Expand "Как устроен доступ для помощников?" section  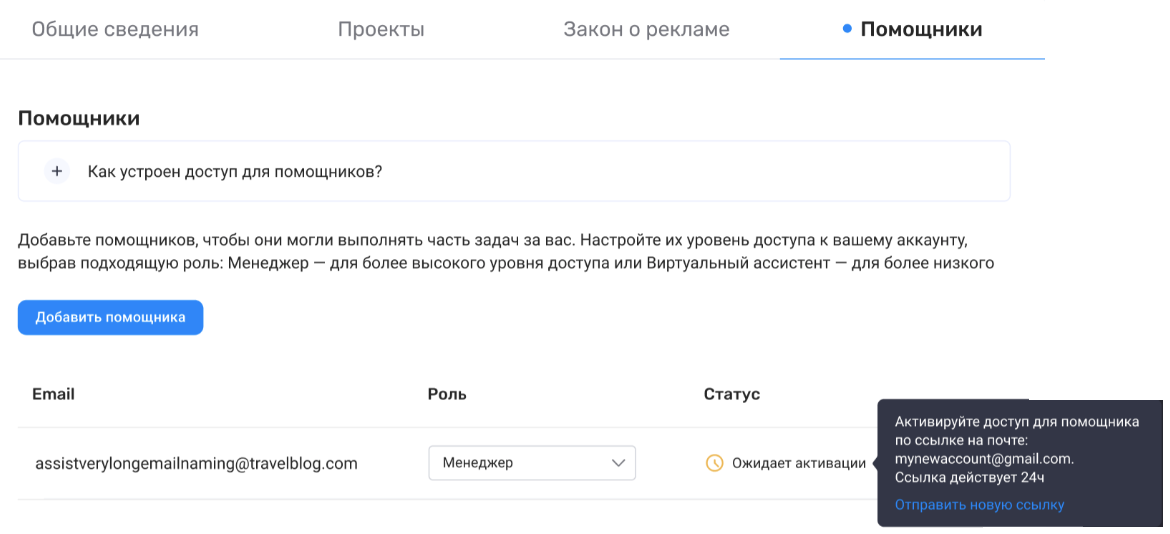click(235, 172)
